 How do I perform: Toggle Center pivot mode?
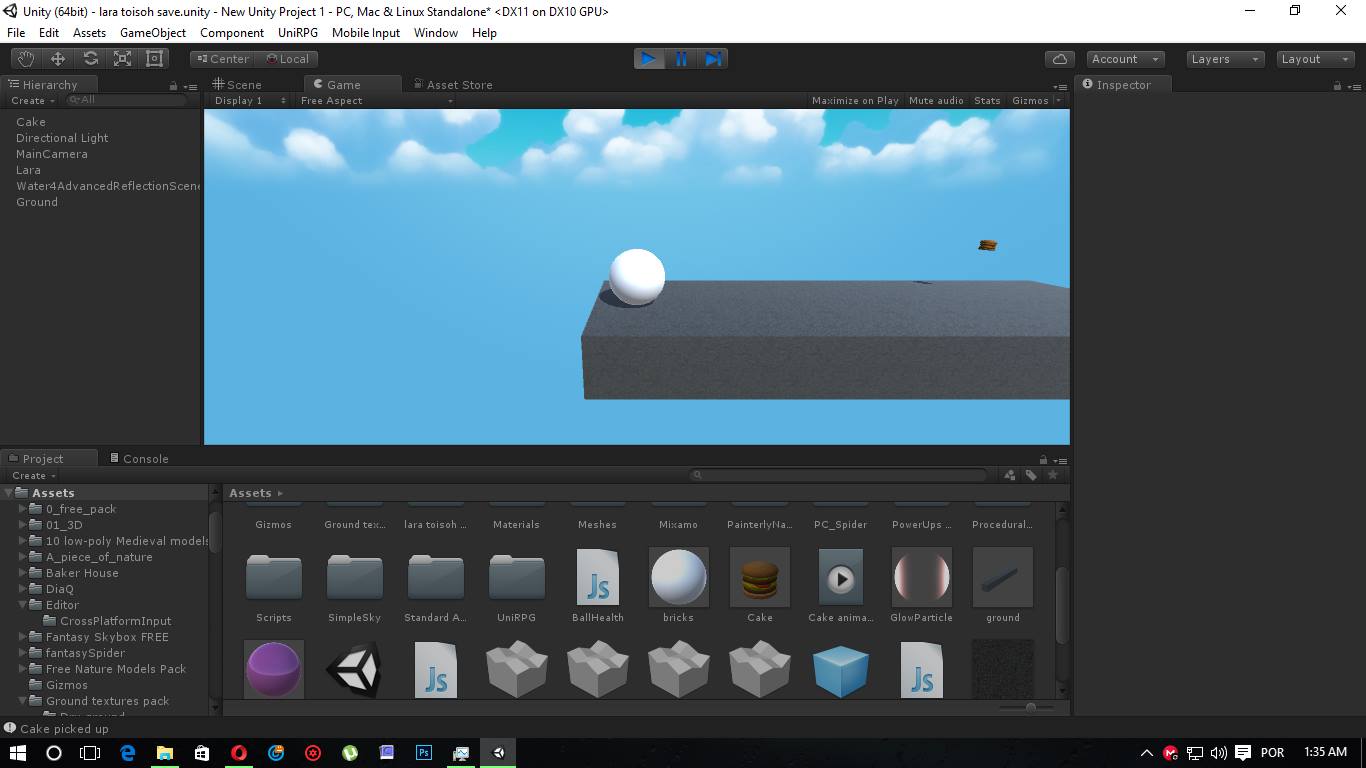(x=222, y=59)
